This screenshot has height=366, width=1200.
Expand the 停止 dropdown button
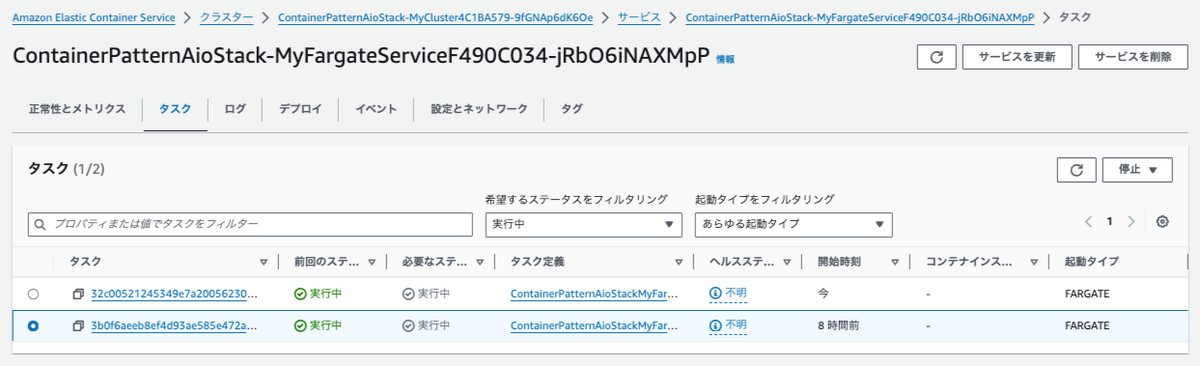tap(1137, 170)
